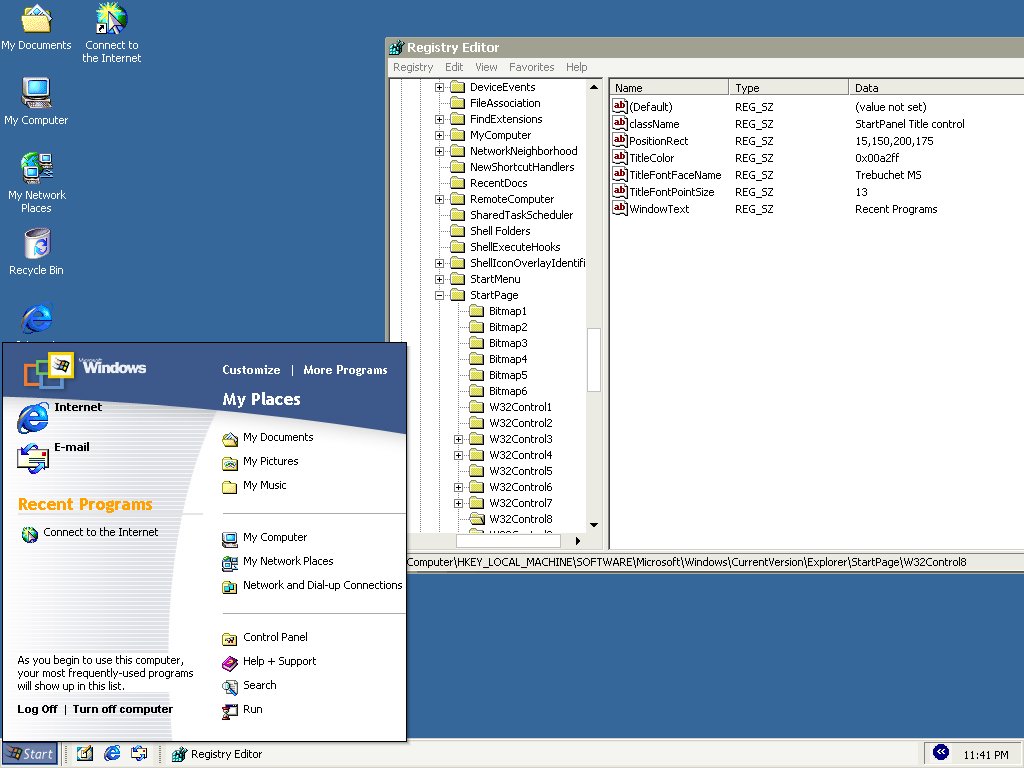Open Connect to the Internet under Recent Programs
Viewport: 1024px width, 768px height.
pos(89,533)
